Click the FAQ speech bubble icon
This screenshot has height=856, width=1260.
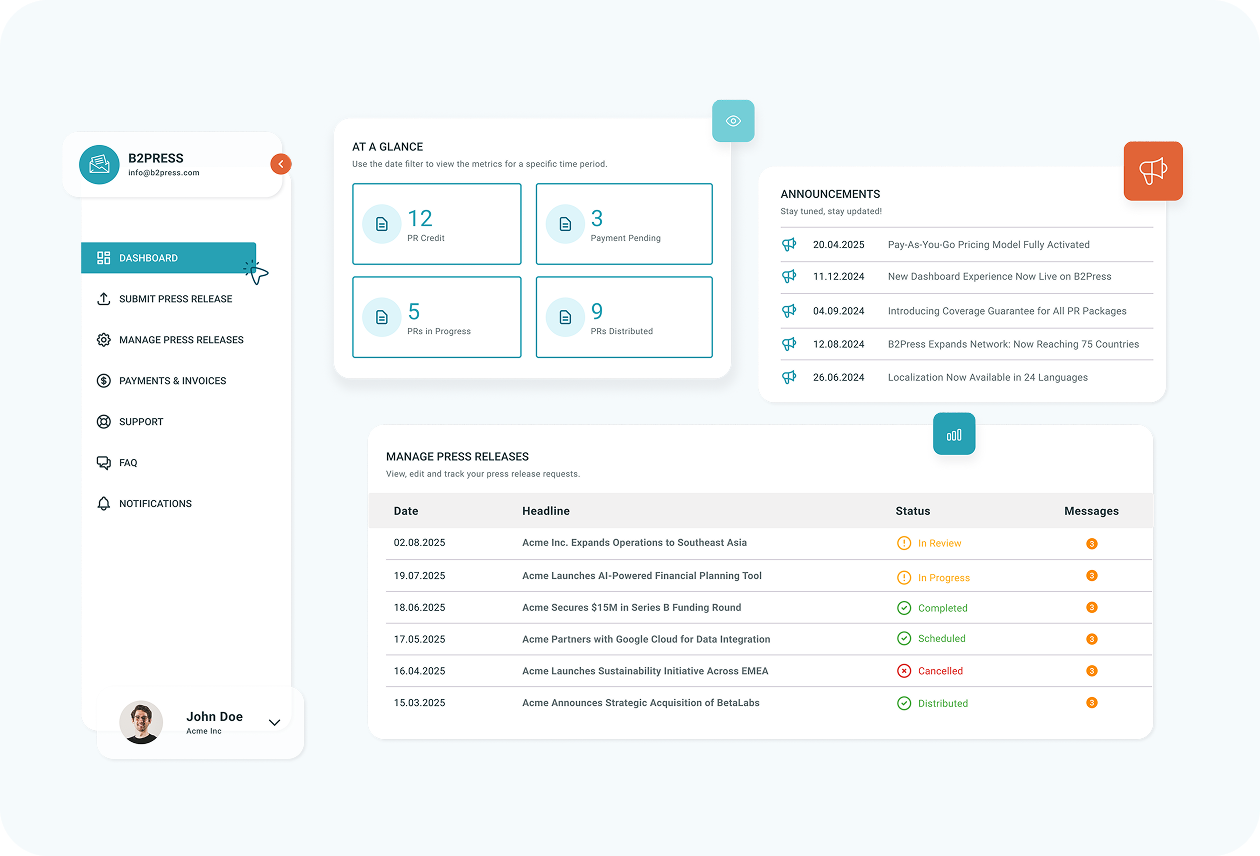click(x=103, y=462)
